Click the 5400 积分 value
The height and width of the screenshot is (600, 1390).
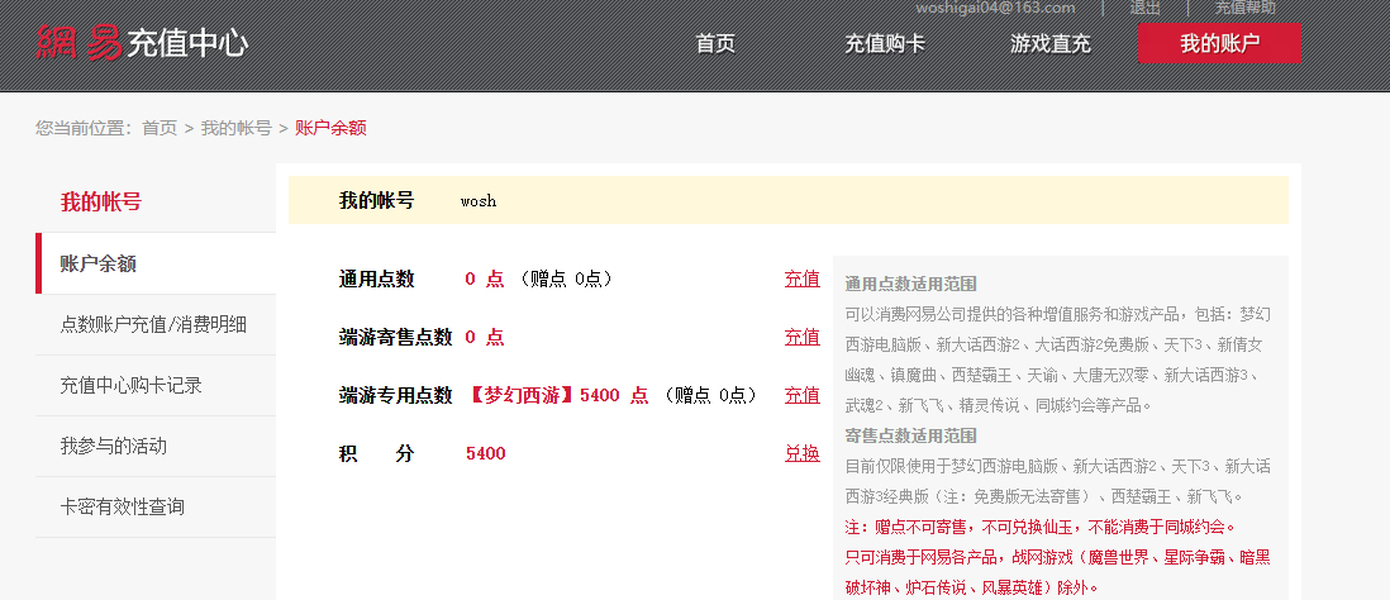486,453
